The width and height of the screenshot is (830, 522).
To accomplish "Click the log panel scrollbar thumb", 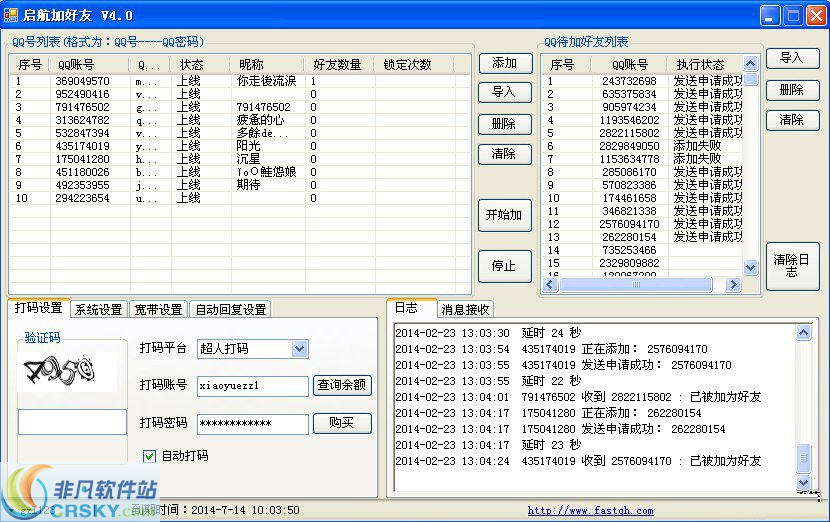I will pyautogui.click(x=804, y=458).
